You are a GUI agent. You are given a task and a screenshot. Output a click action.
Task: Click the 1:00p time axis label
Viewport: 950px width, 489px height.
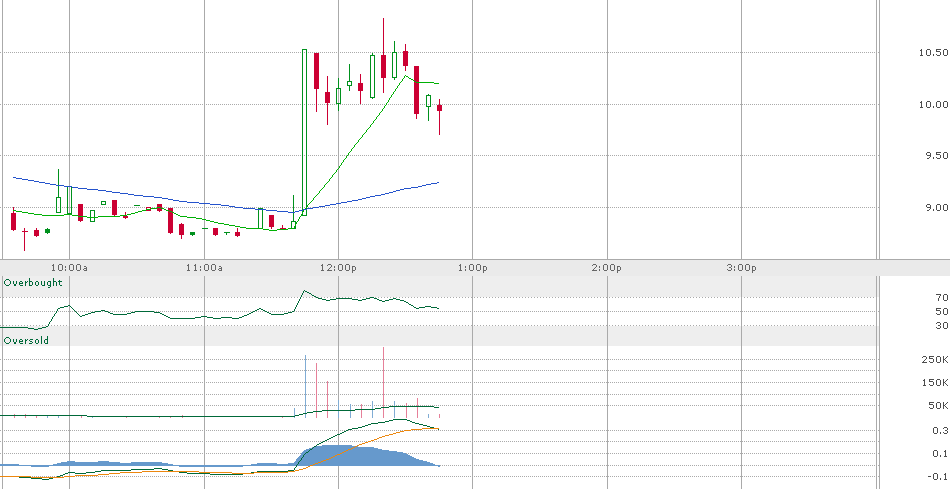473,268
